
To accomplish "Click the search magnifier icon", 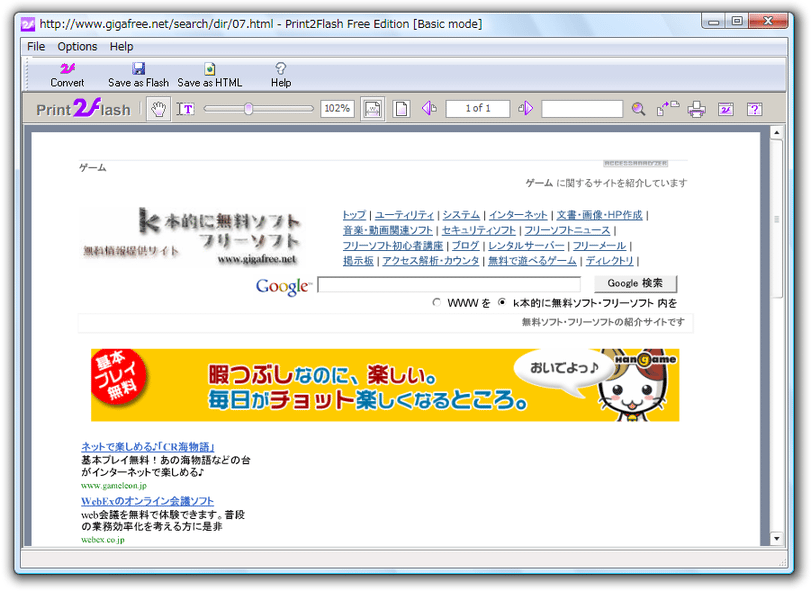I will [x=638, y=109].
